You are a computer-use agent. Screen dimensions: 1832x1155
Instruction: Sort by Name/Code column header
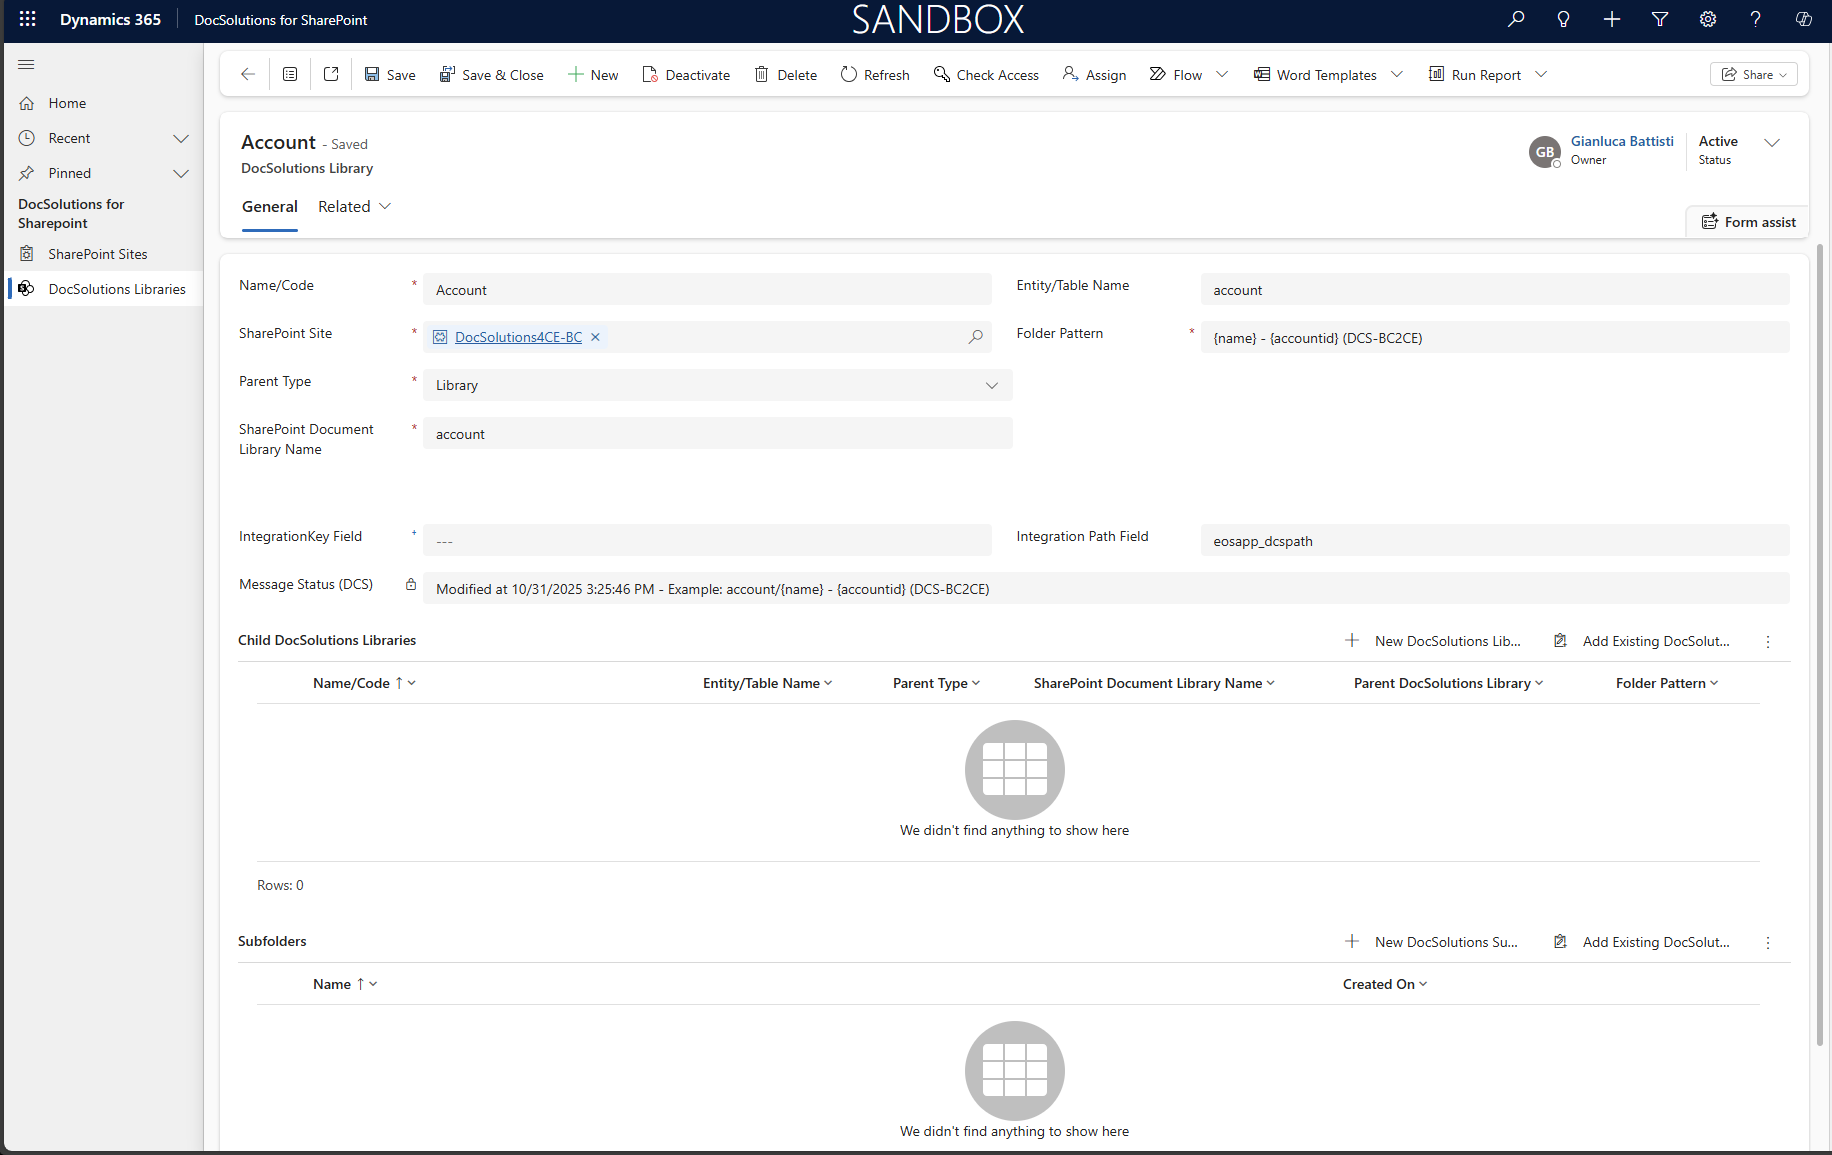click(x=351, y=683)
